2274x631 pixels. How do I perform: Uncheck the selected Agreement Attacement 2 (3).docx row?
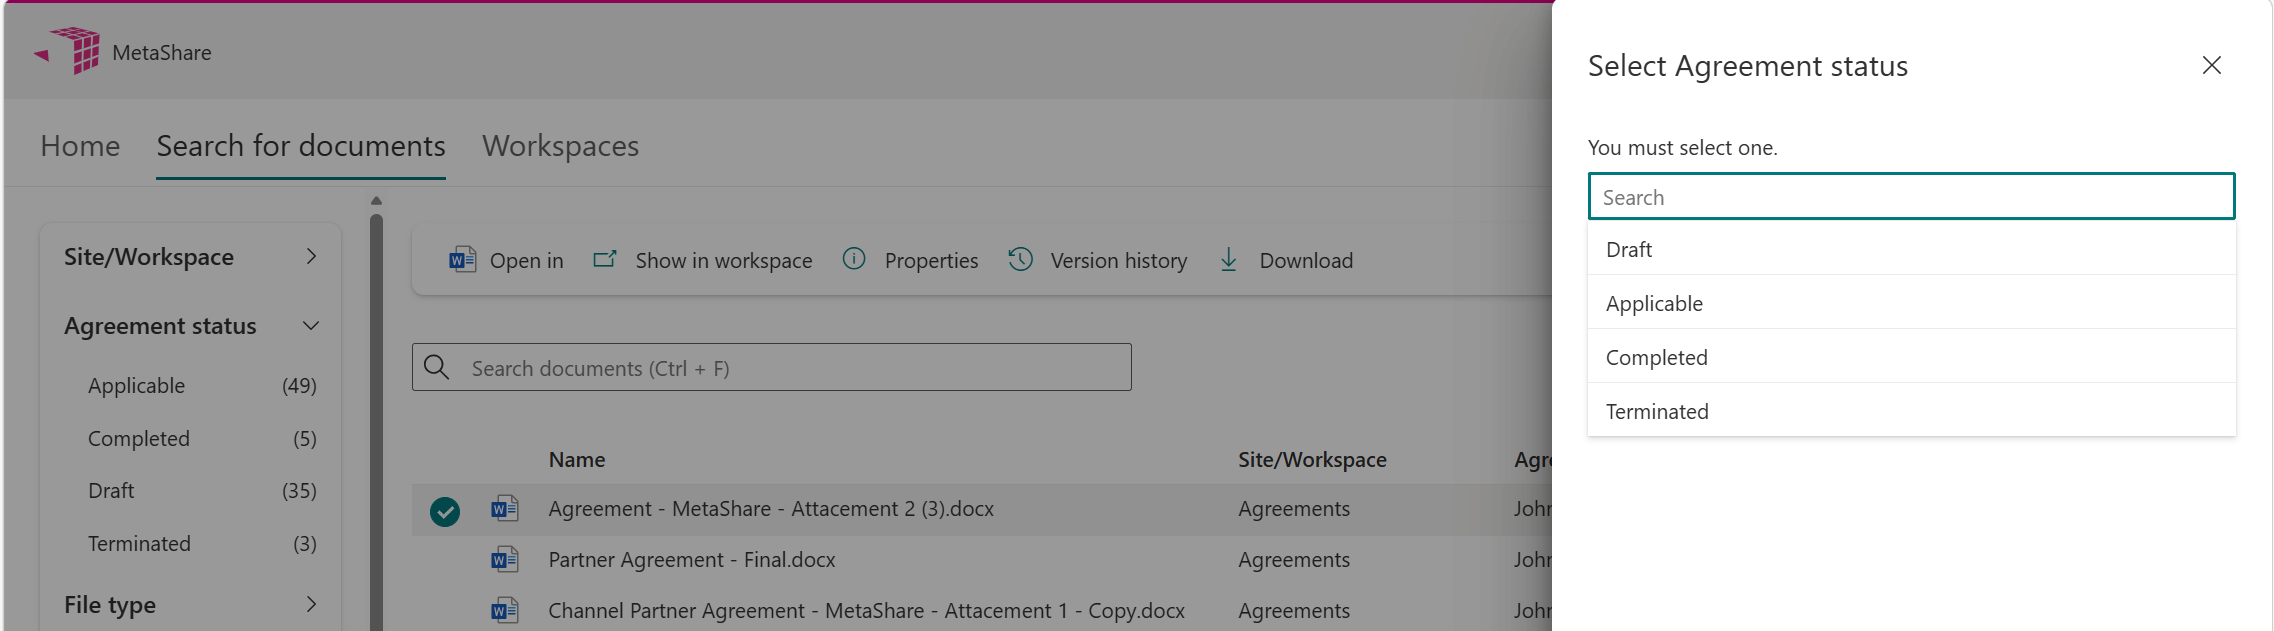tap(445, 511)
